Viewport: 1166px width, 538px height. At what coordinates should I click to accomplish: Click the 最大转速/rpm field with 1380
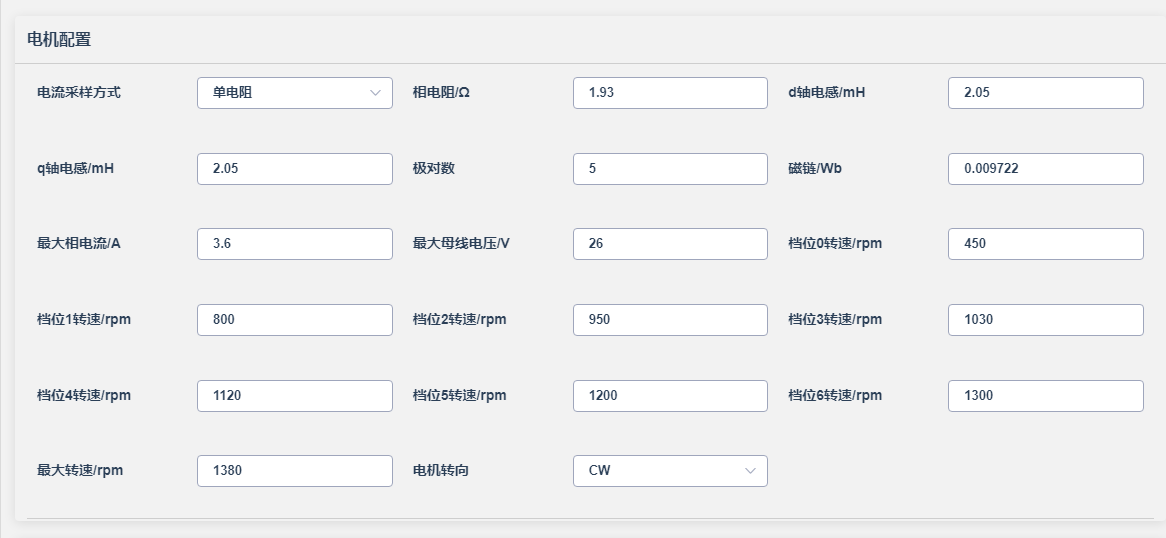[294, 471]
